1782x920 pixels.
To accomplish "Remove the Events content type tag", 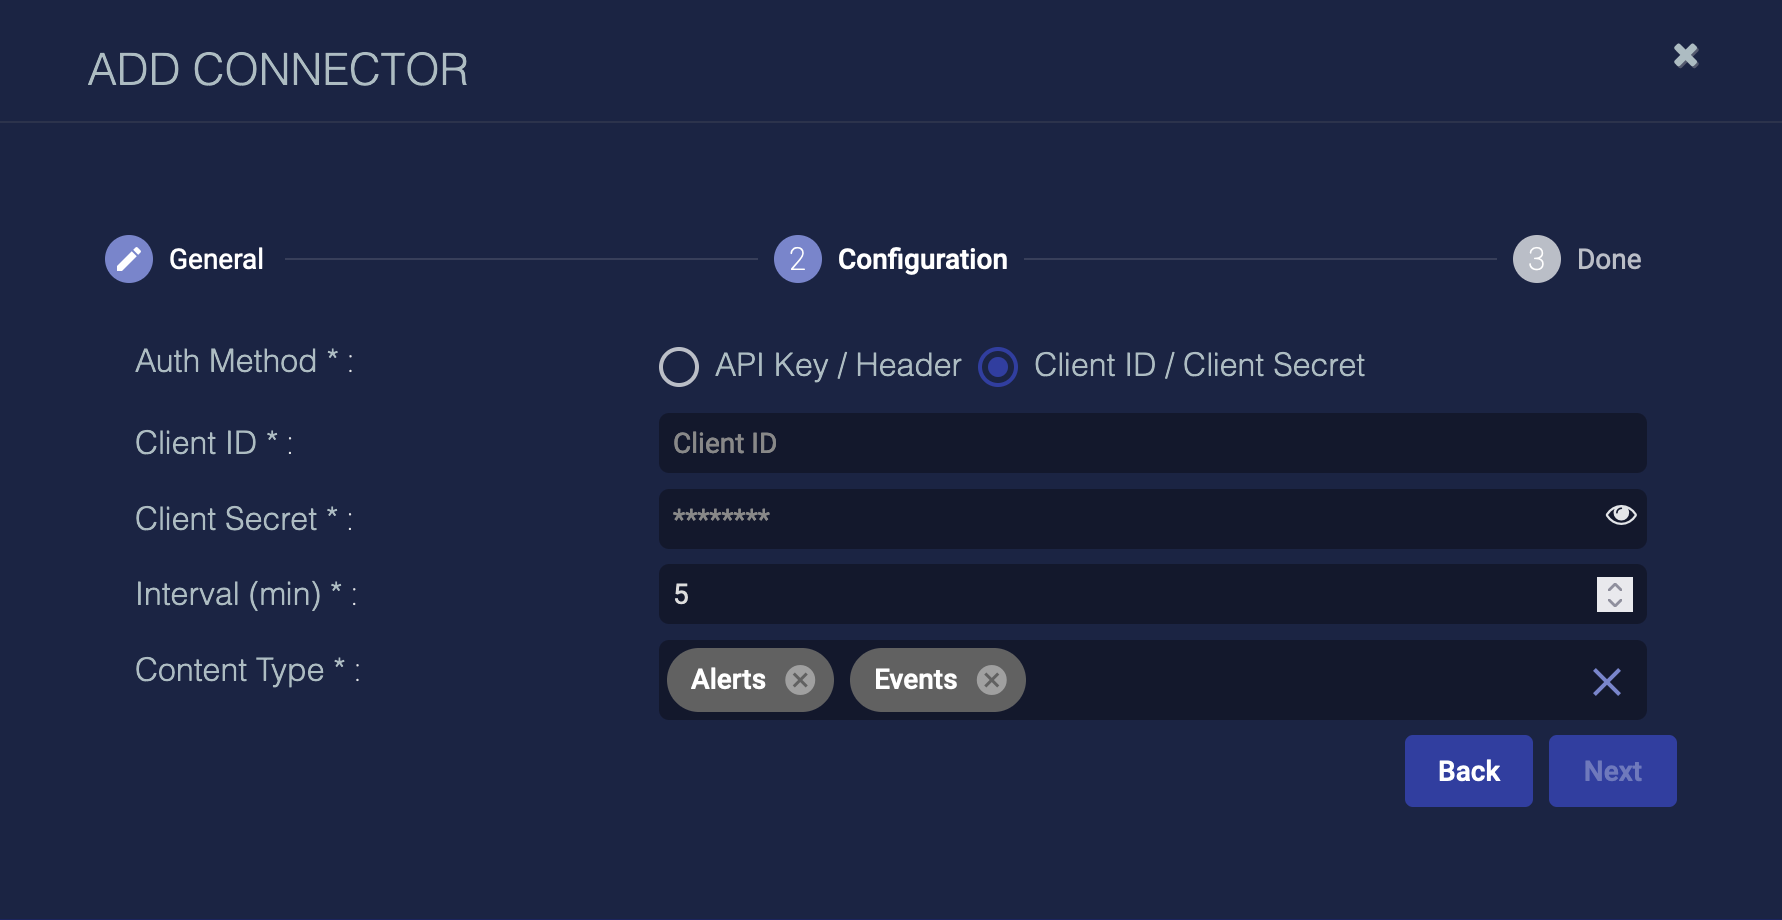I will click(991, 680).
